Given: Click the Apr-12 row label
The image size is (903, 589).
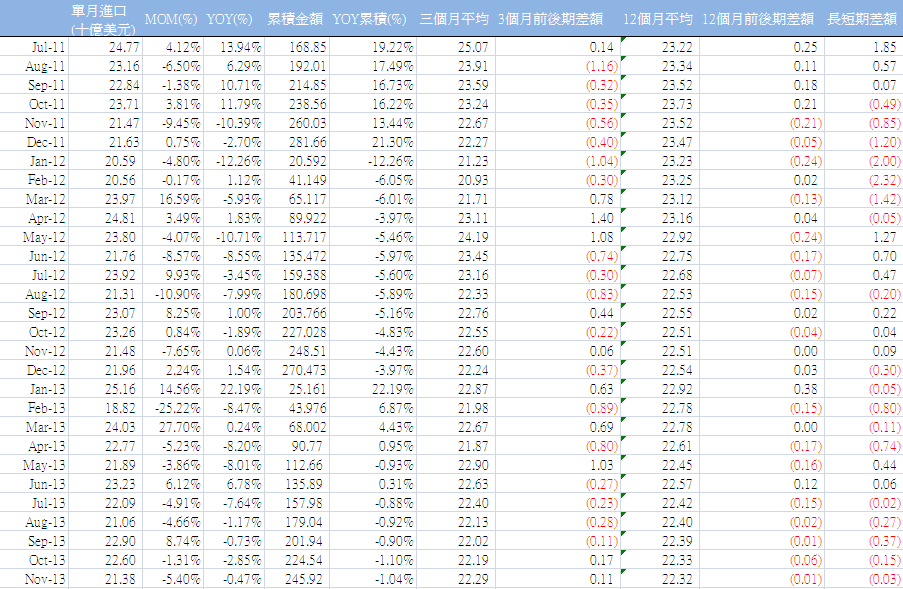Looking at the screenshot, I should [x=47, y=218].
